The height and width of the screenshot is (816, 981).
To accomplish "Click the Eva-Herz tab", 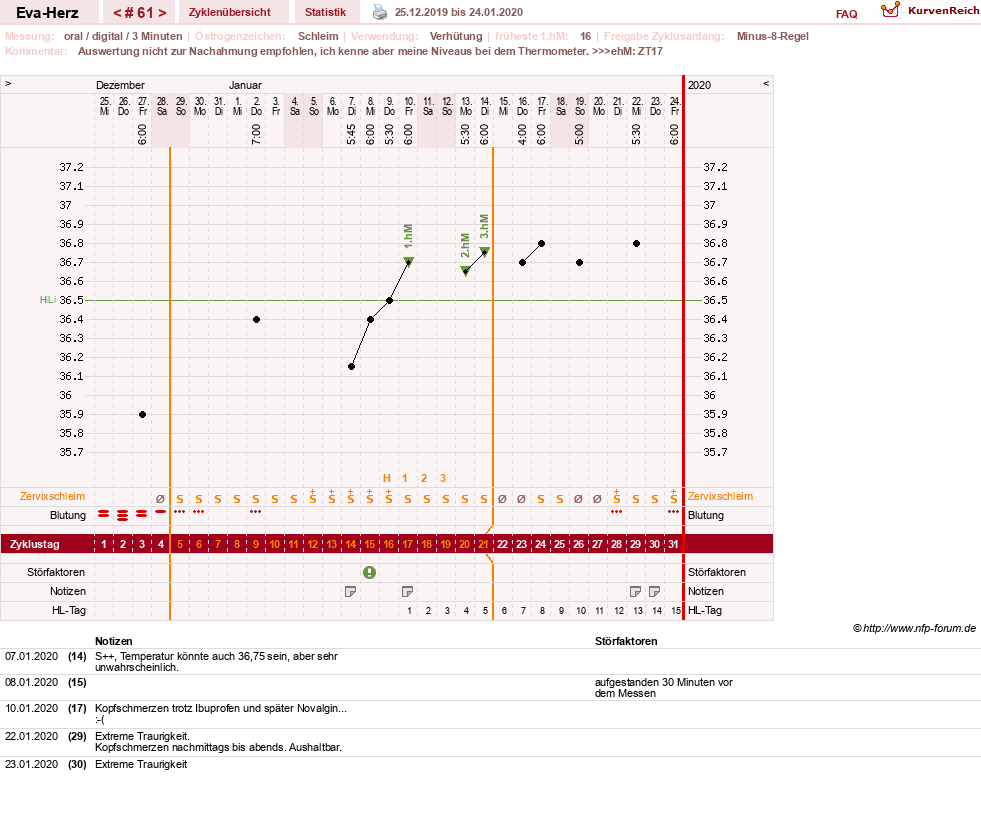I will point(48,12).
